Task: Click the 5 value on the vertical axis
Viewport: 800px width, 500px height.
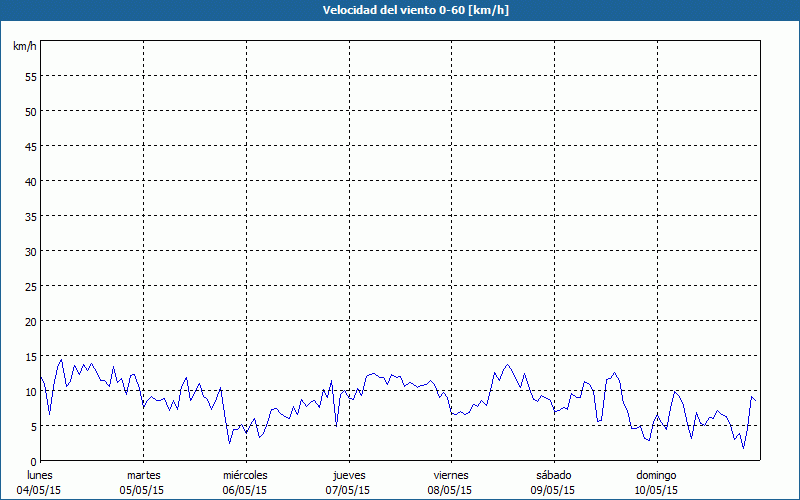Action: [33, 426]
